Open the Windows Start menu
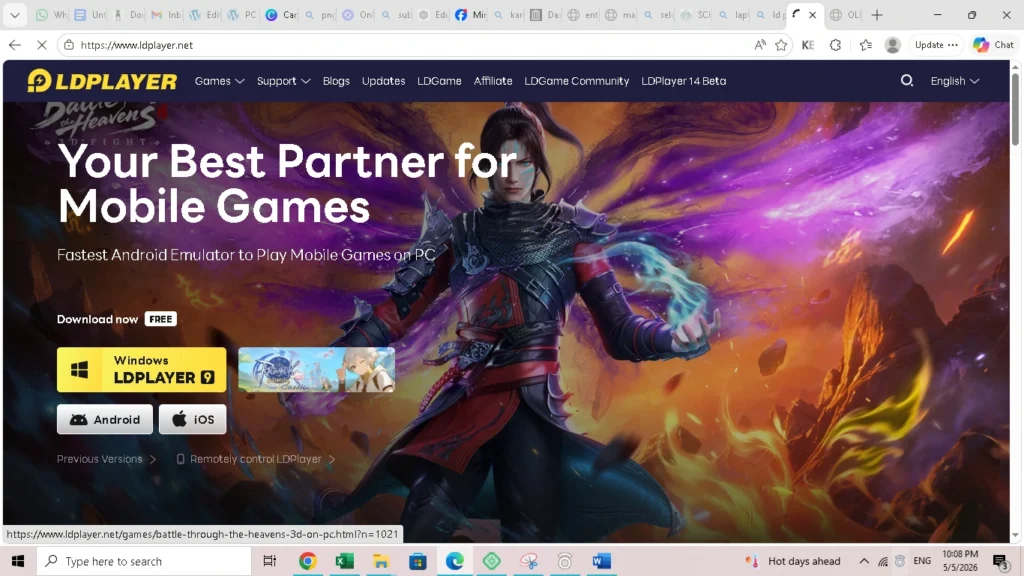Viewport: 1024px width, 576px height. tap(18, 561)
